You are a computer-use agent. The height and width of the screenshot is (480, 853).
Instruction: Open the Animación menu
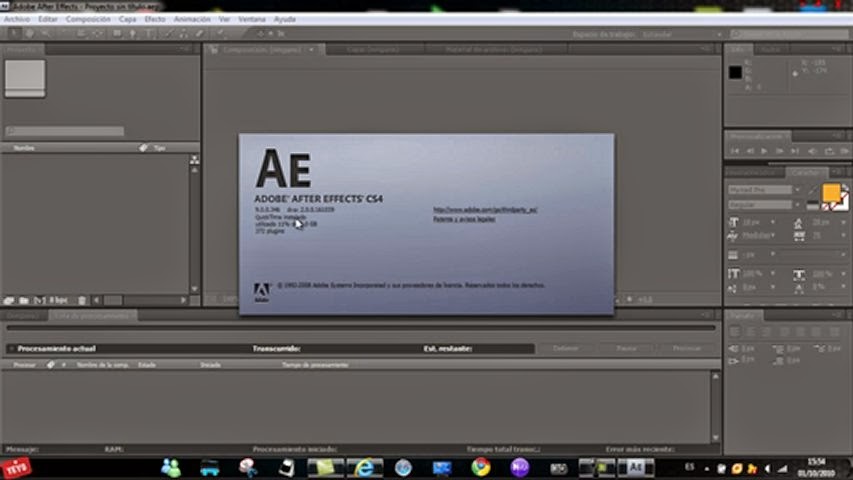coord(191,19)
